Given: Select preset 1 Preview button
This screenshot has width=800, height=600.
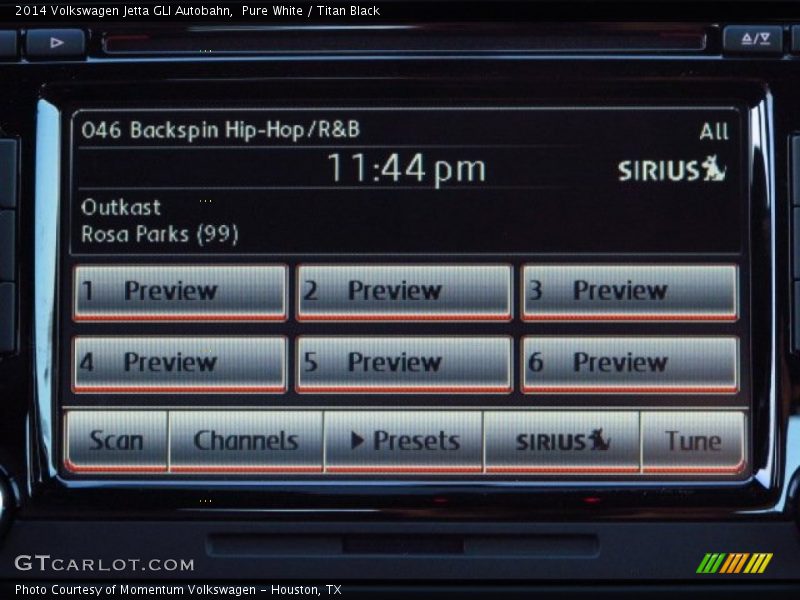Looking at the screenshot, I should point(180,292).
